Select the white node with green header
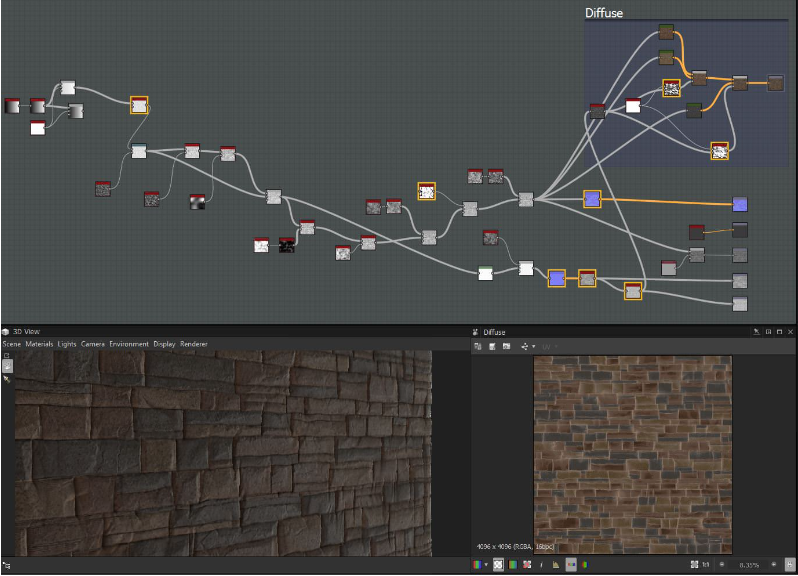This screenshot has height=576, width=798. point(486,273)
